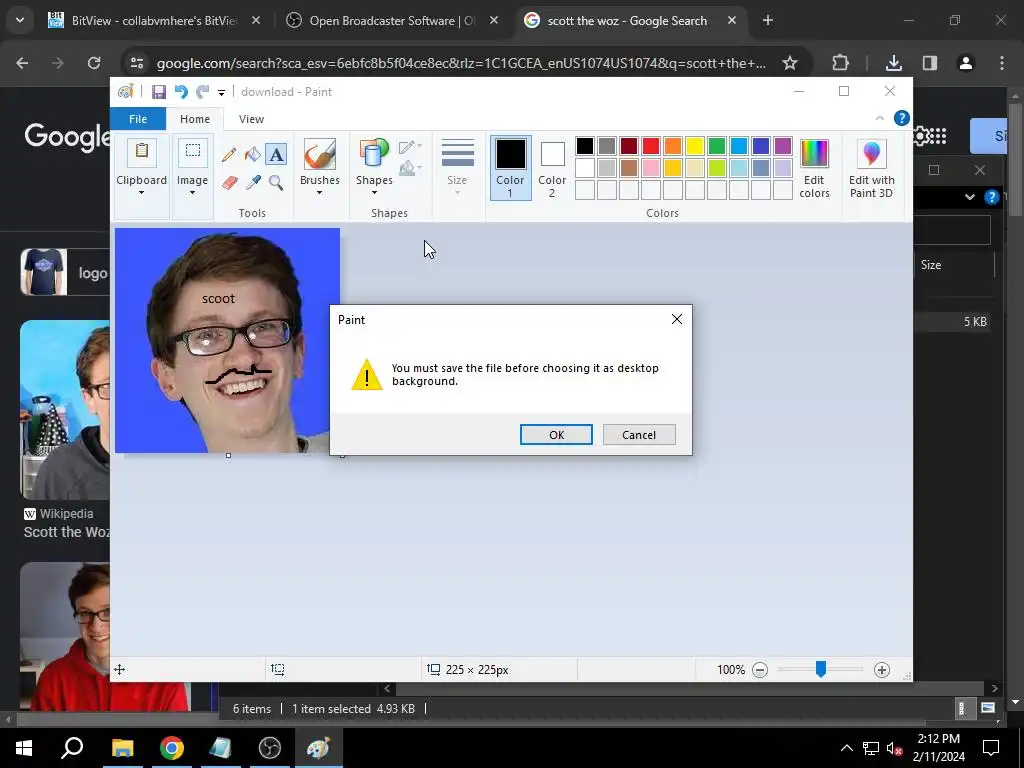Select the Pencil tool in Paint
1024x768 pixels.
(229, 155)
